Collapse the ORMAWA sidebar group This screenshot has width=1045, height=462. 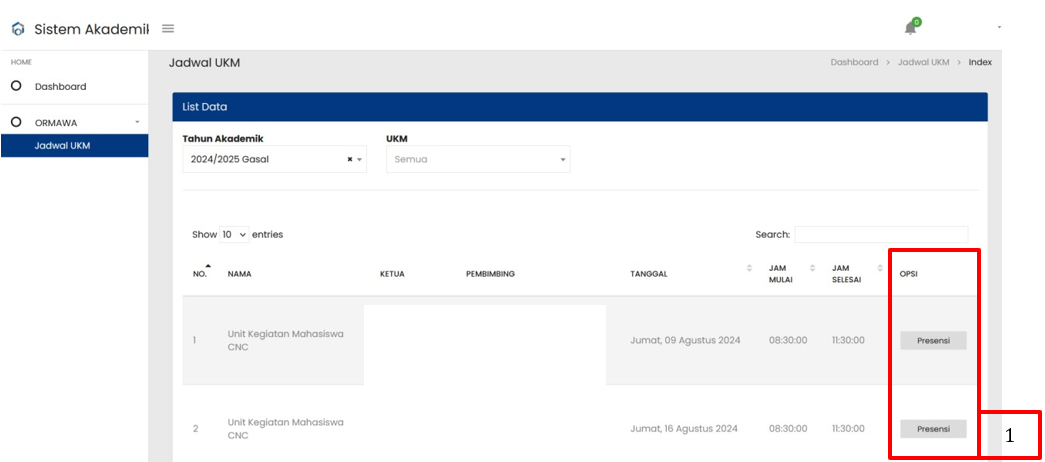point(74,123)
